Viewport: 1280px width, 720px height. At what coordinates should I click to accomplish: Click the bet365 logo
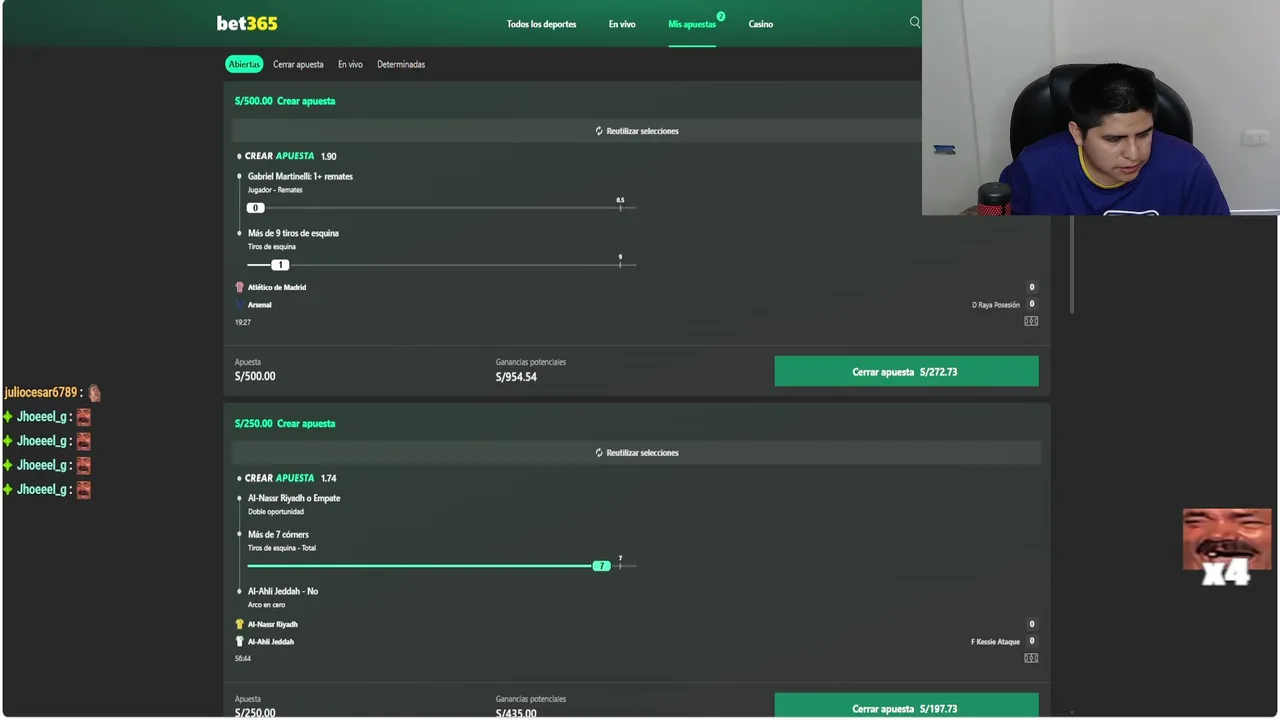pos(247,23)
